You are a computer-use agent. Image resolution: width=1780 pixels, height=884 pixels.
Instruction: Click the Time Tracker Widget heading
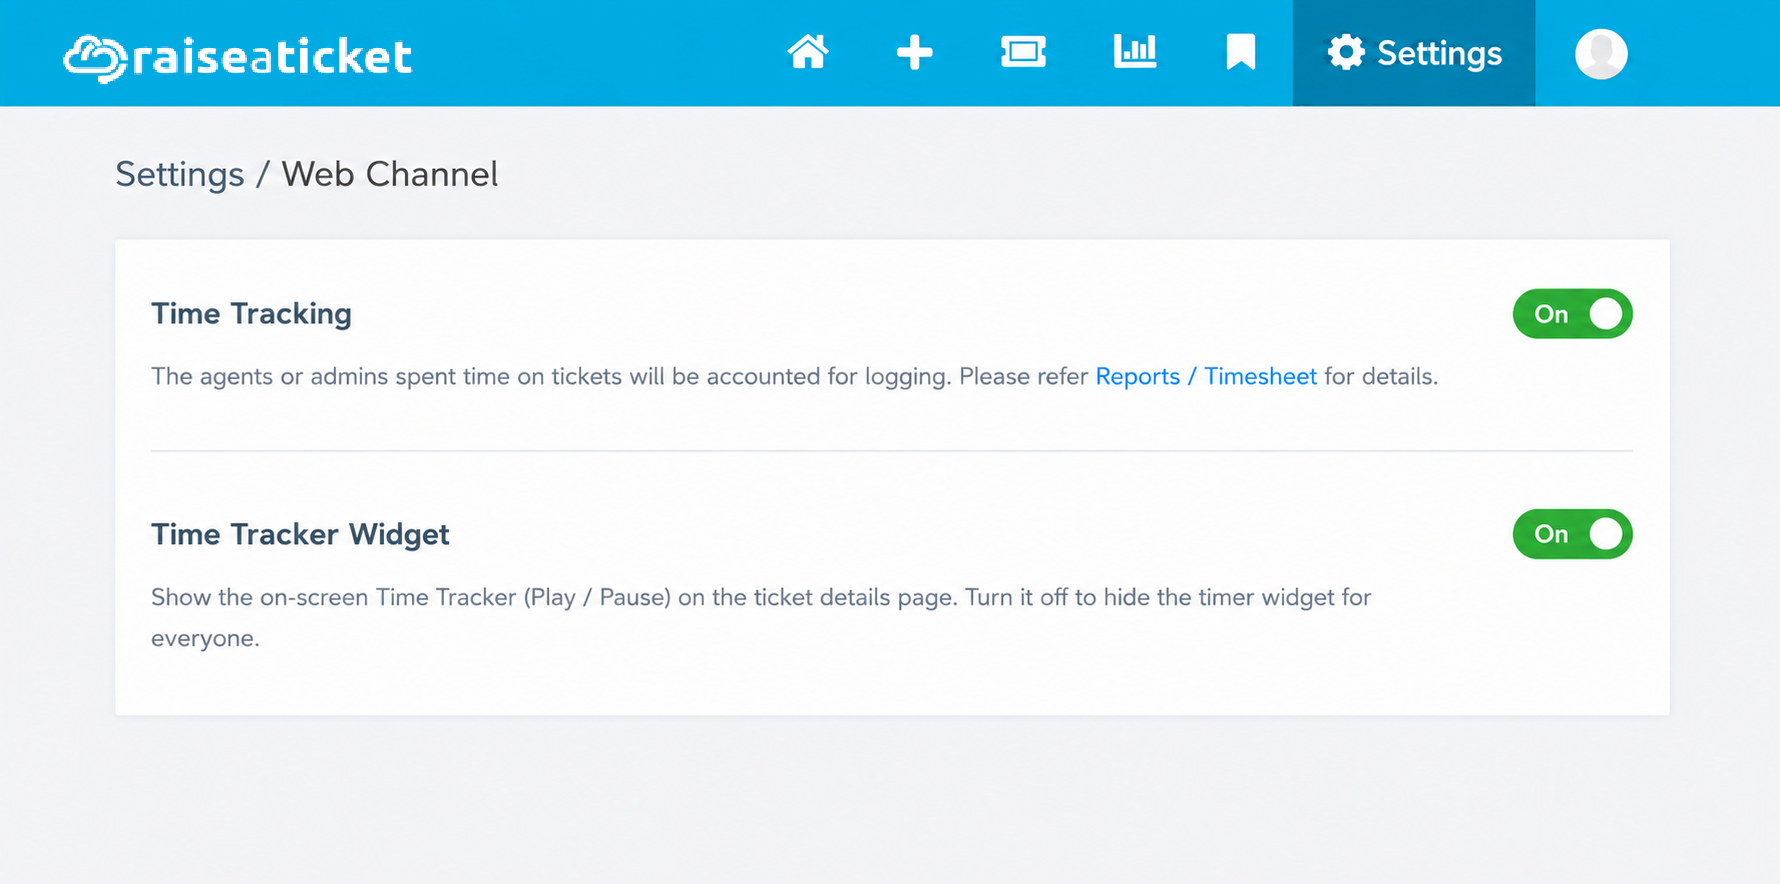tap(300, 534)
